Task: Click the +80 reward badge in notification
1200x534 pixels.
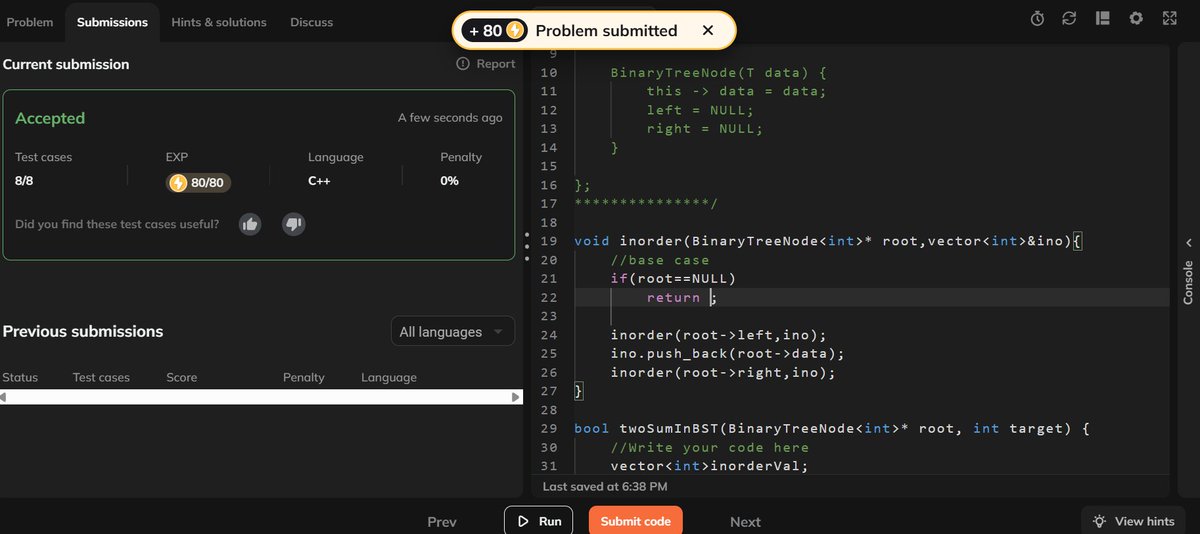Action: point(494,30)
